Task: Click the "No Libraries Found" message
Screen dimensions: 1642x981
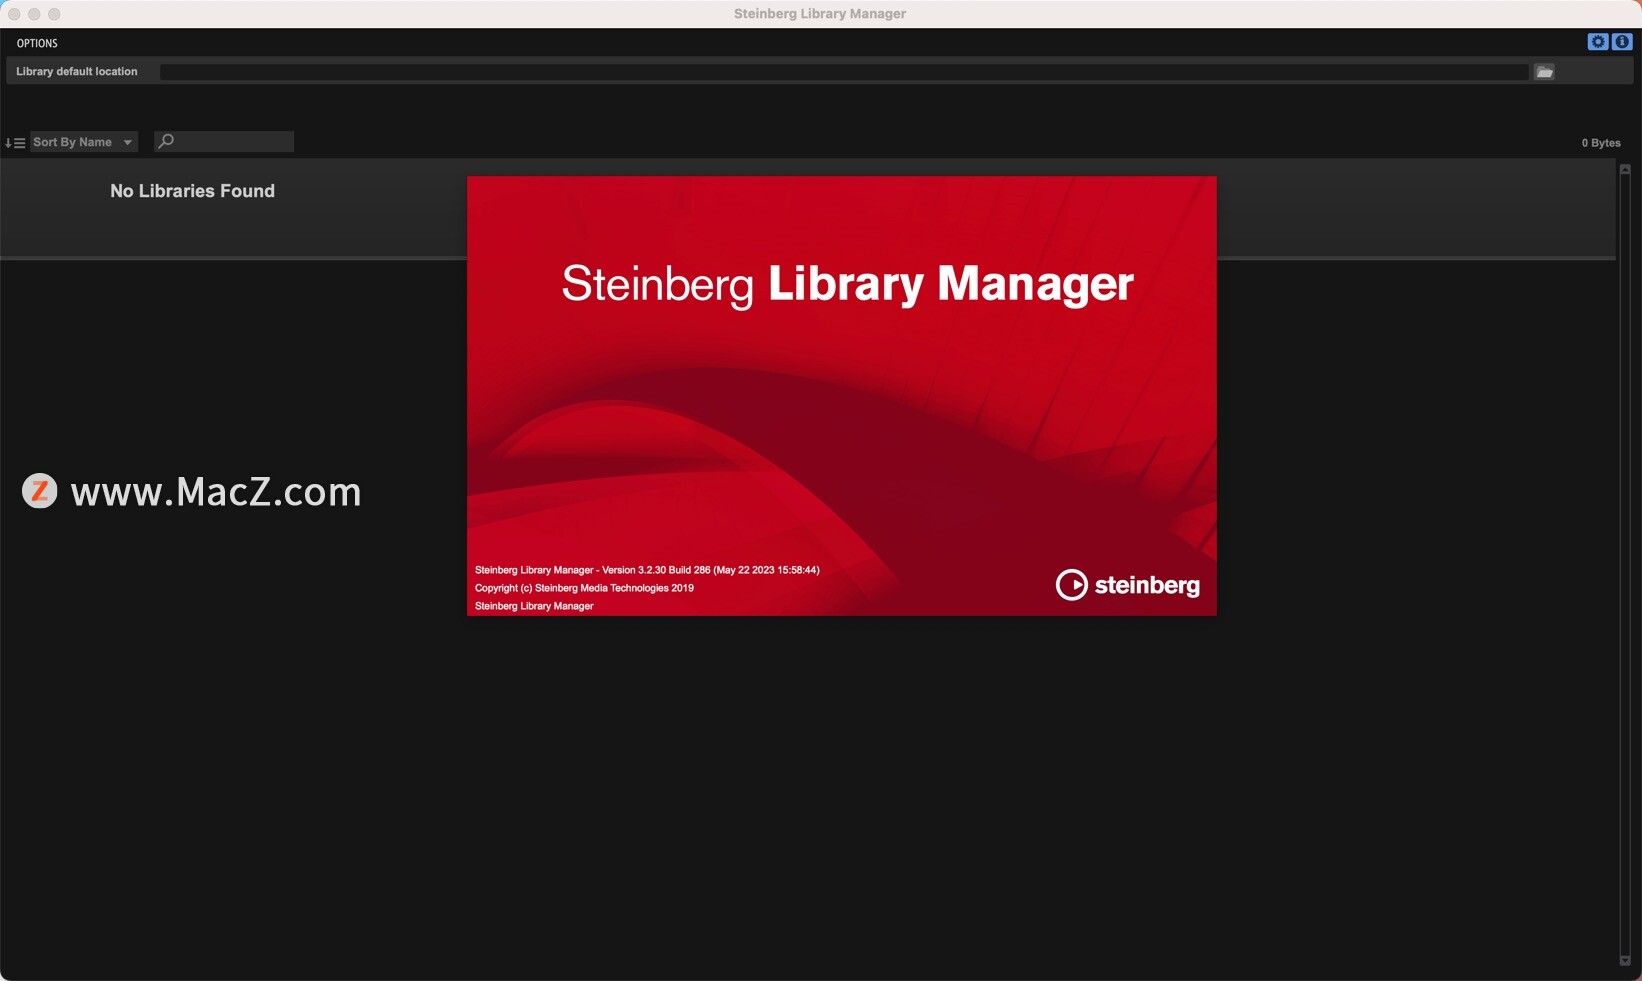Action: click(x=192, y=191)
